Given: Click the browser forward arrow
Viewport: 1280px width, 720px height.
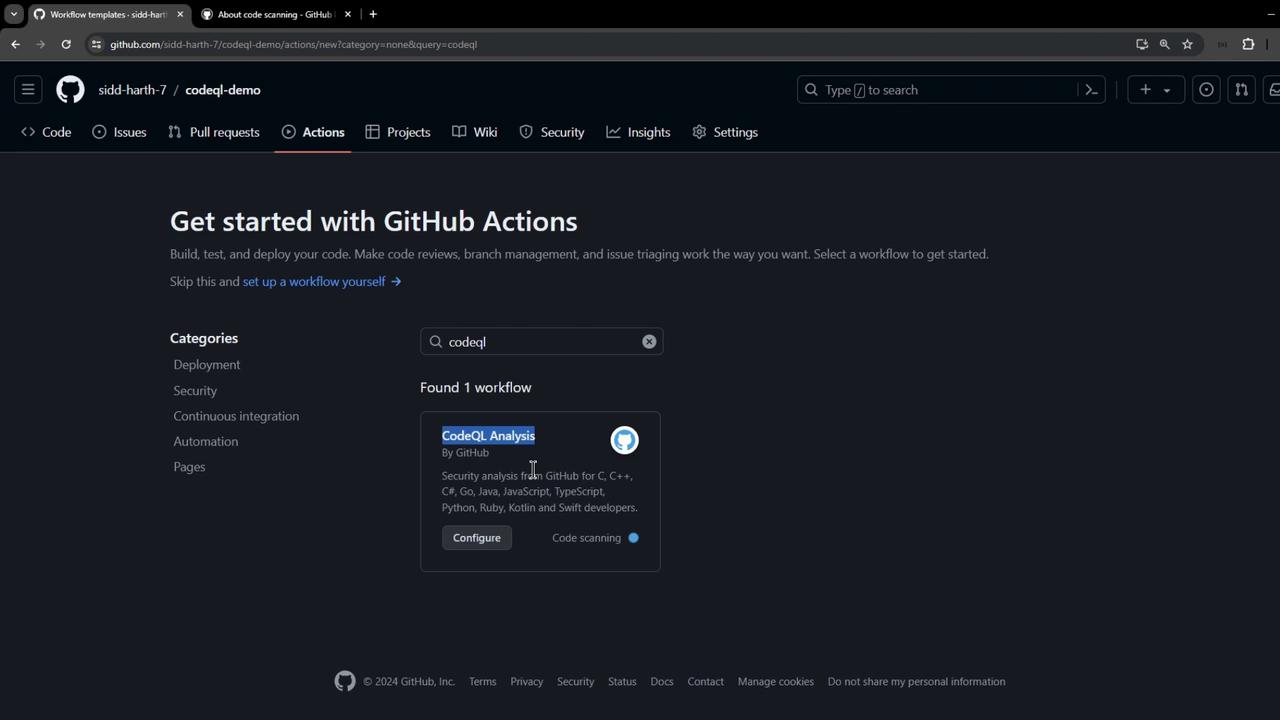Looking at the screenshot, I should click(40, 44).
